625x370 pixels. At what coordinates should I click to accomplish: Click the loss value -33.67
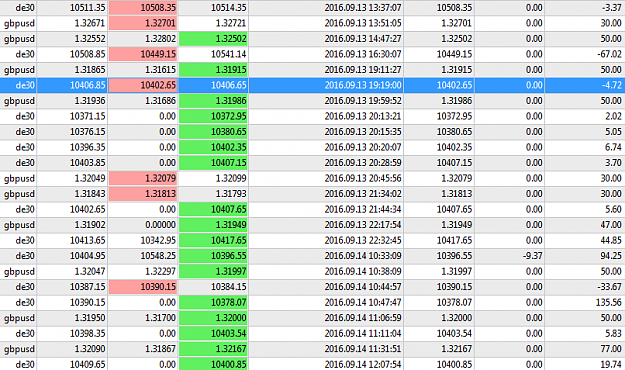(x=610, y=287)
